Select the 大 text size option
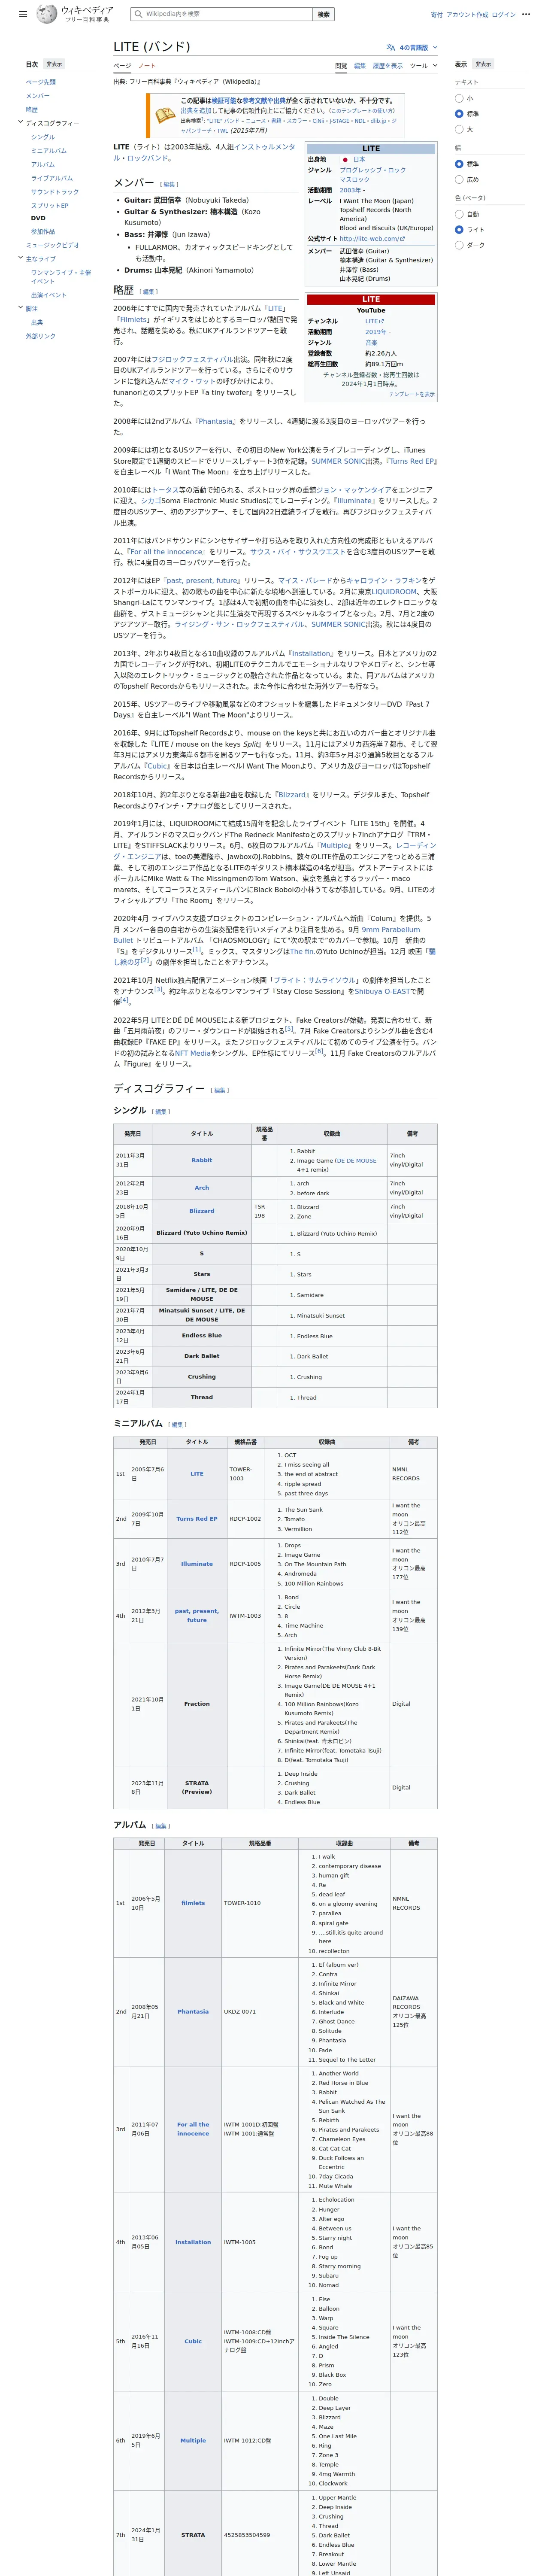 [x=459, y=129]
